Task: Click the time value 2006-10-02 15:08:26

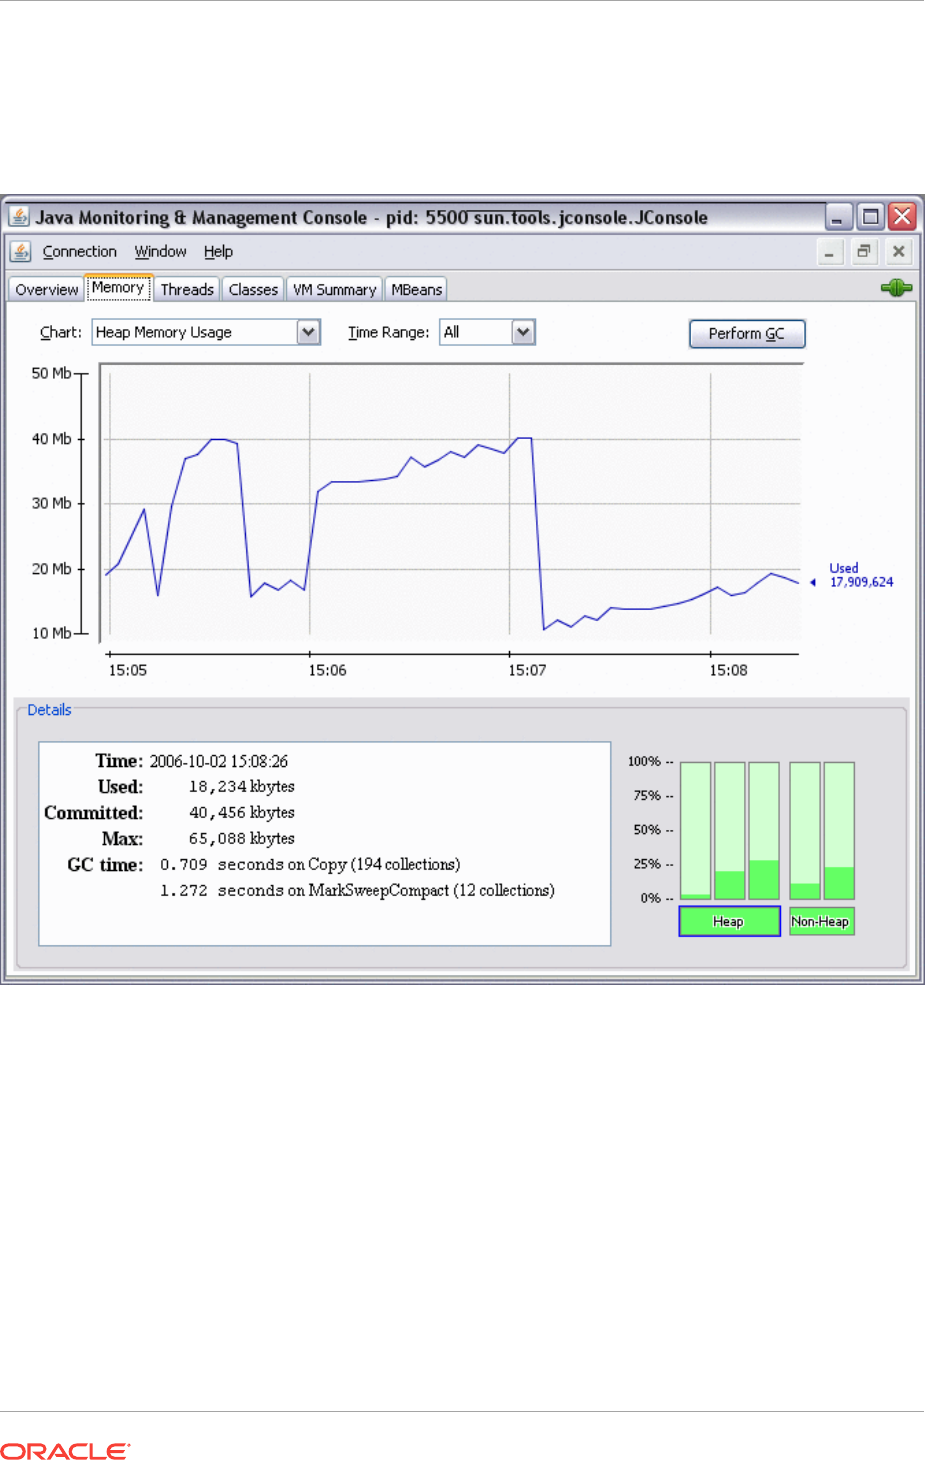Action: point(219,762)
